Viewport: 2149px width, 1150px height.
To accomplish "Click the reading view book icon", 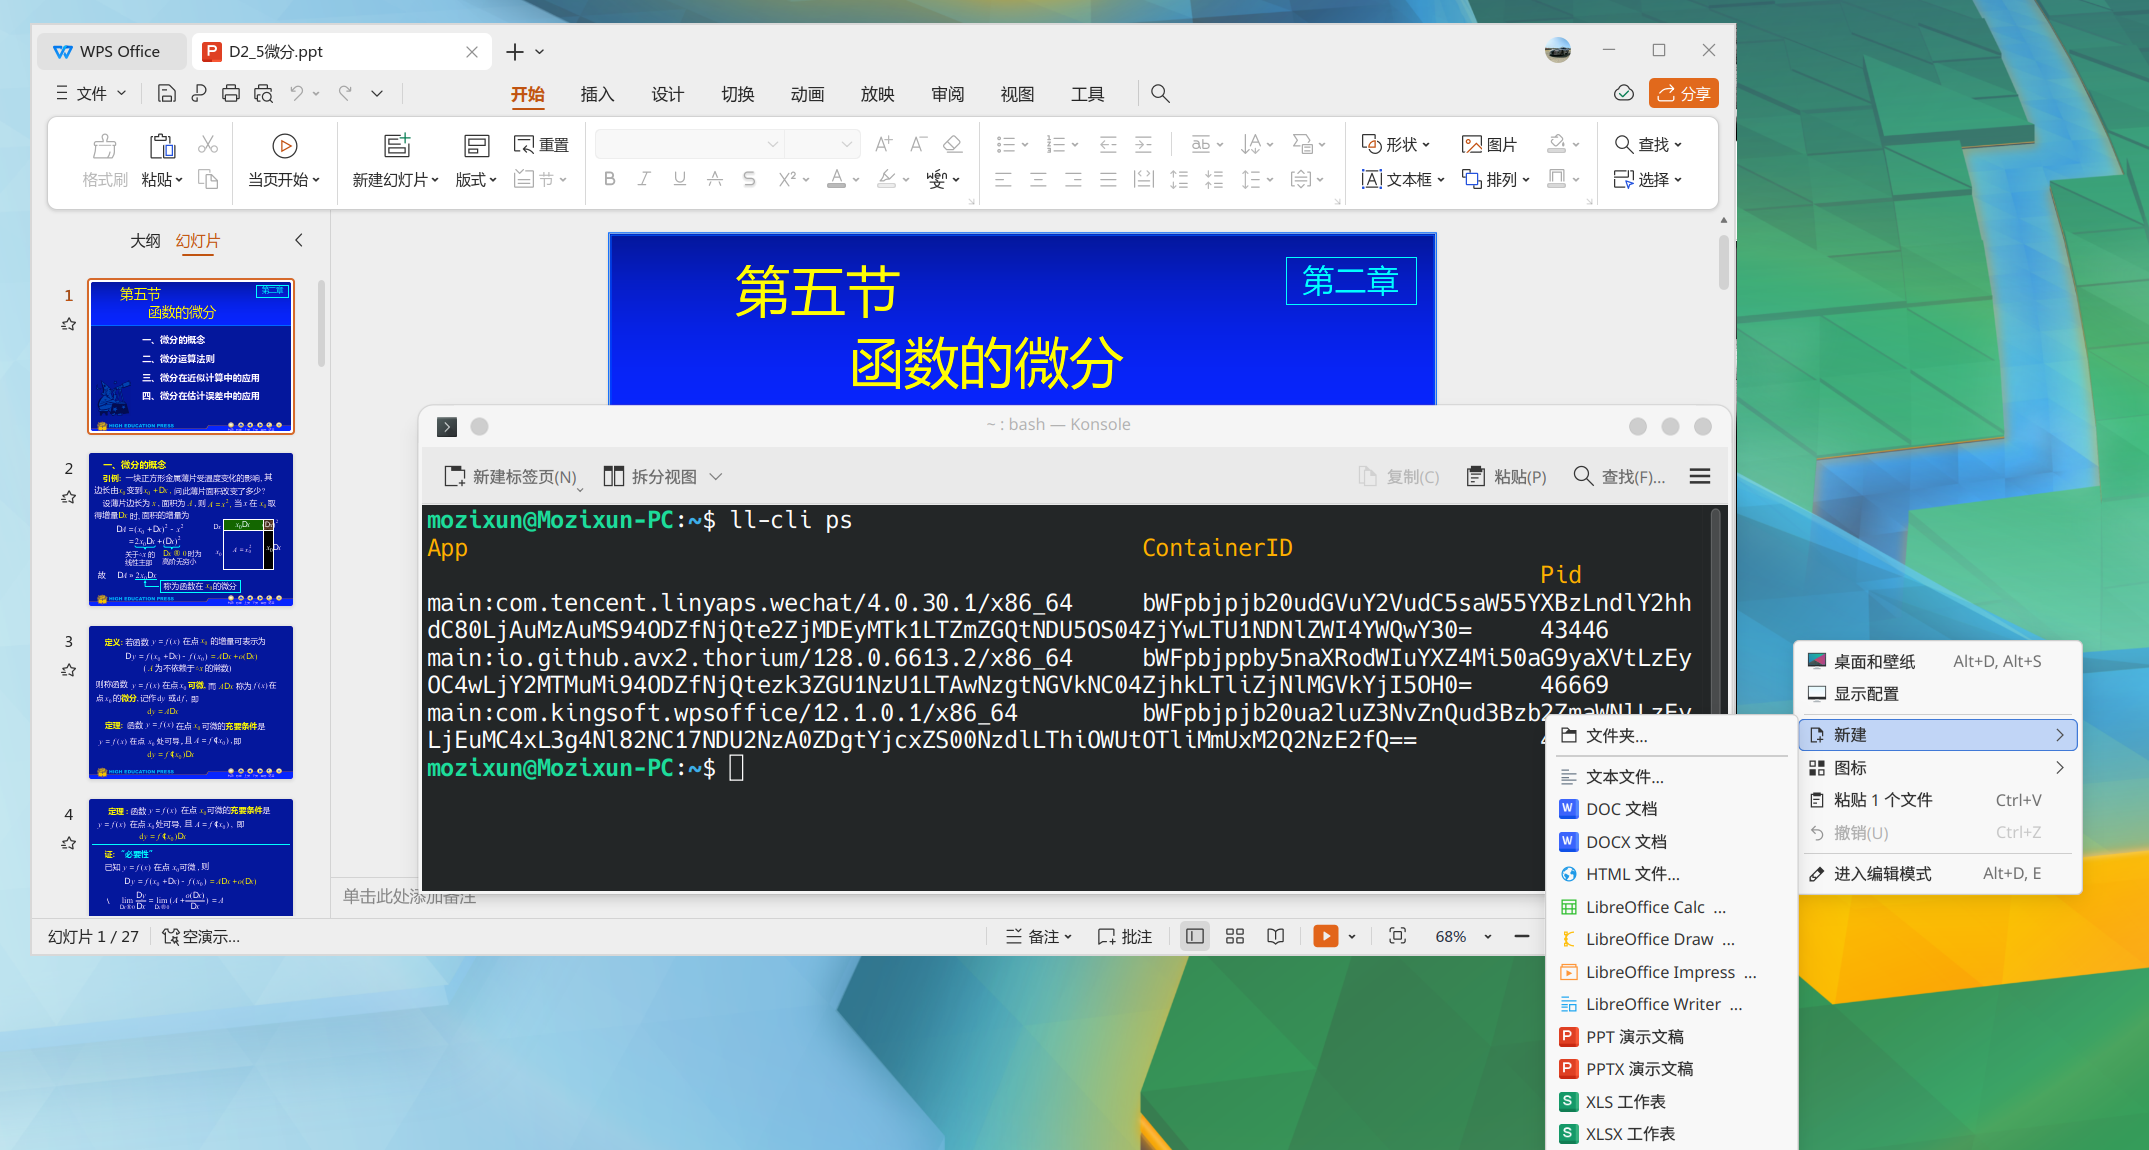I will pos(1276,936).
